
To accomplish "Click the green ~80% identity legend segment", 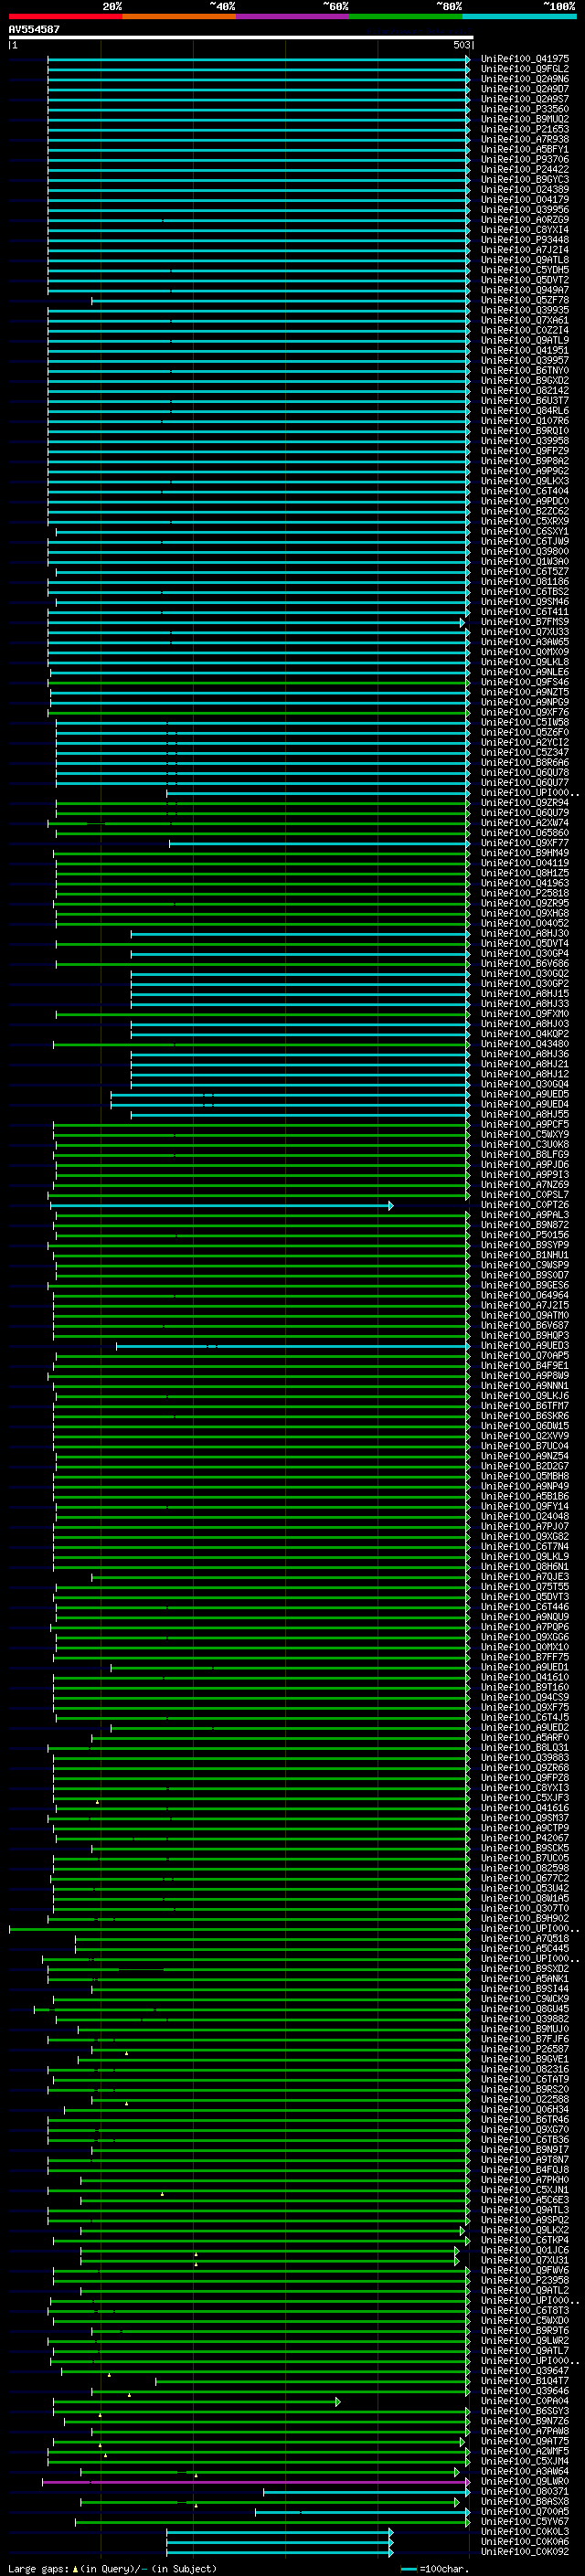I will (406, 16).
